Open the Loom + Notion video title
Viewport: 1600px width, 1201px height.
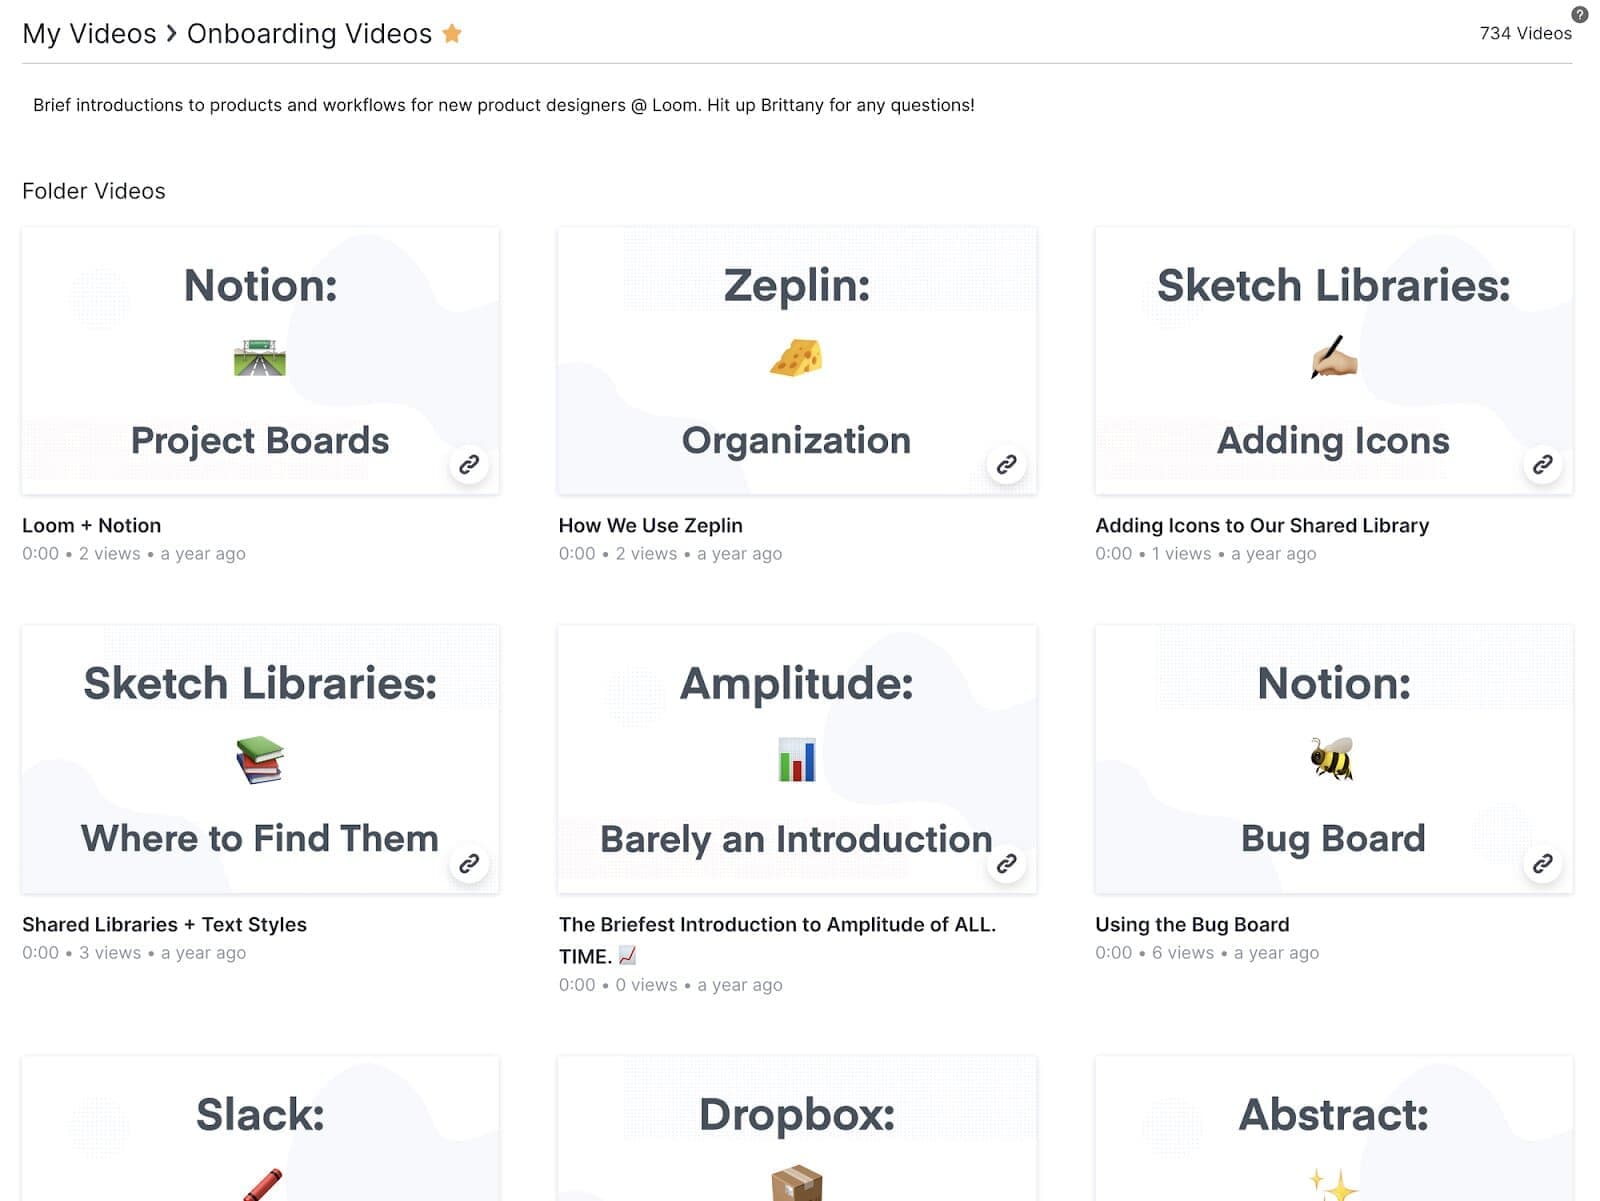92,525
